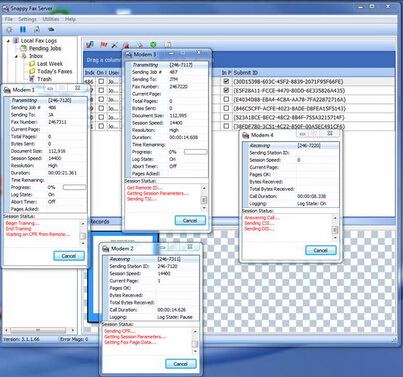Click the Modem 4 window title icon

[246, 135]
